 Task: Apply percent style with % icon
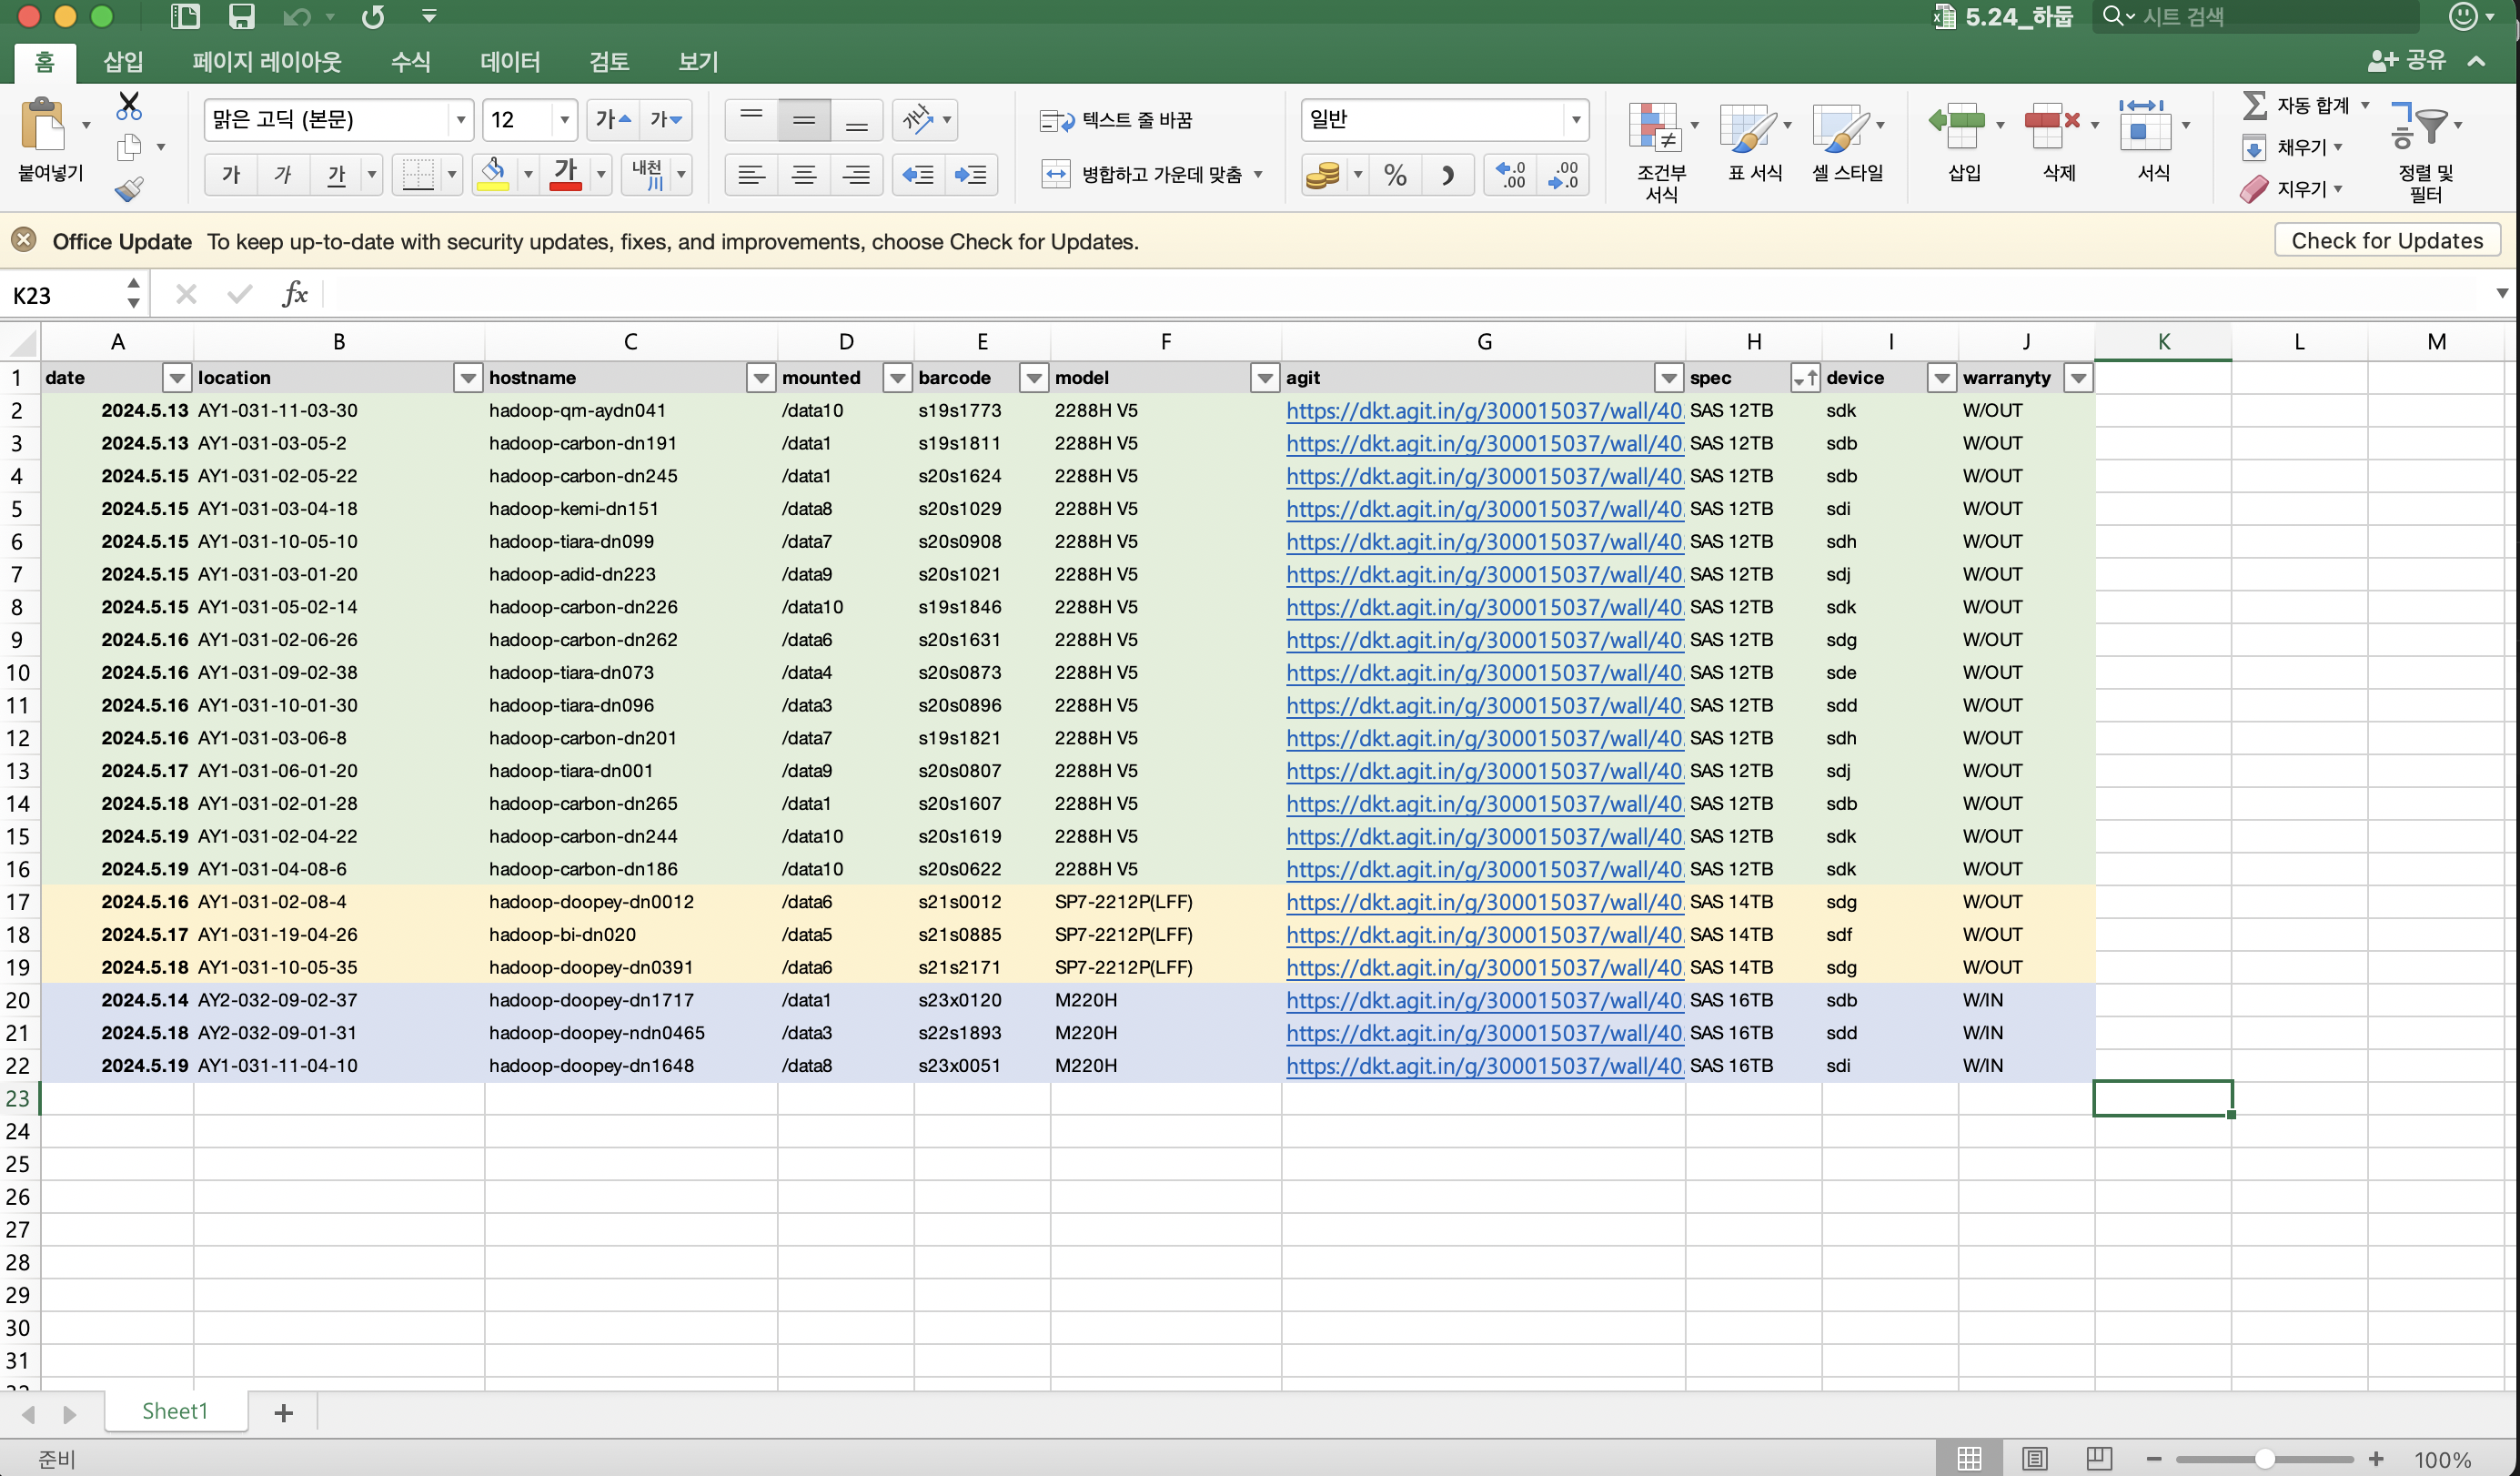(x=1395, y=175)
